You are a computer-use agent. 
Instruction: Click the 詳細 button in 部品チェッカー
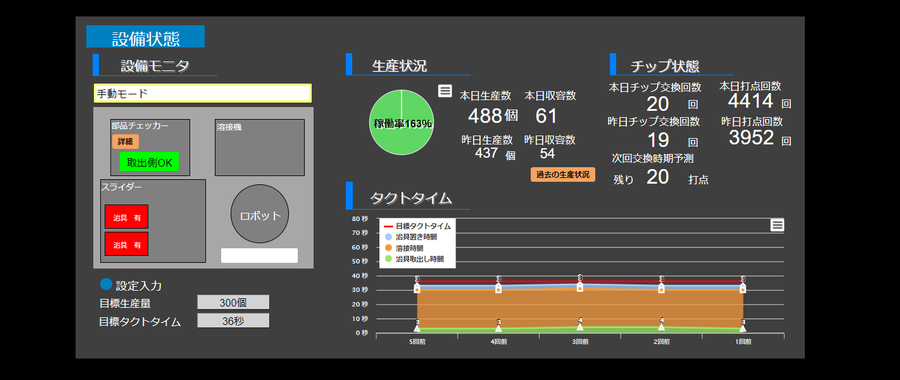(125, 142)
